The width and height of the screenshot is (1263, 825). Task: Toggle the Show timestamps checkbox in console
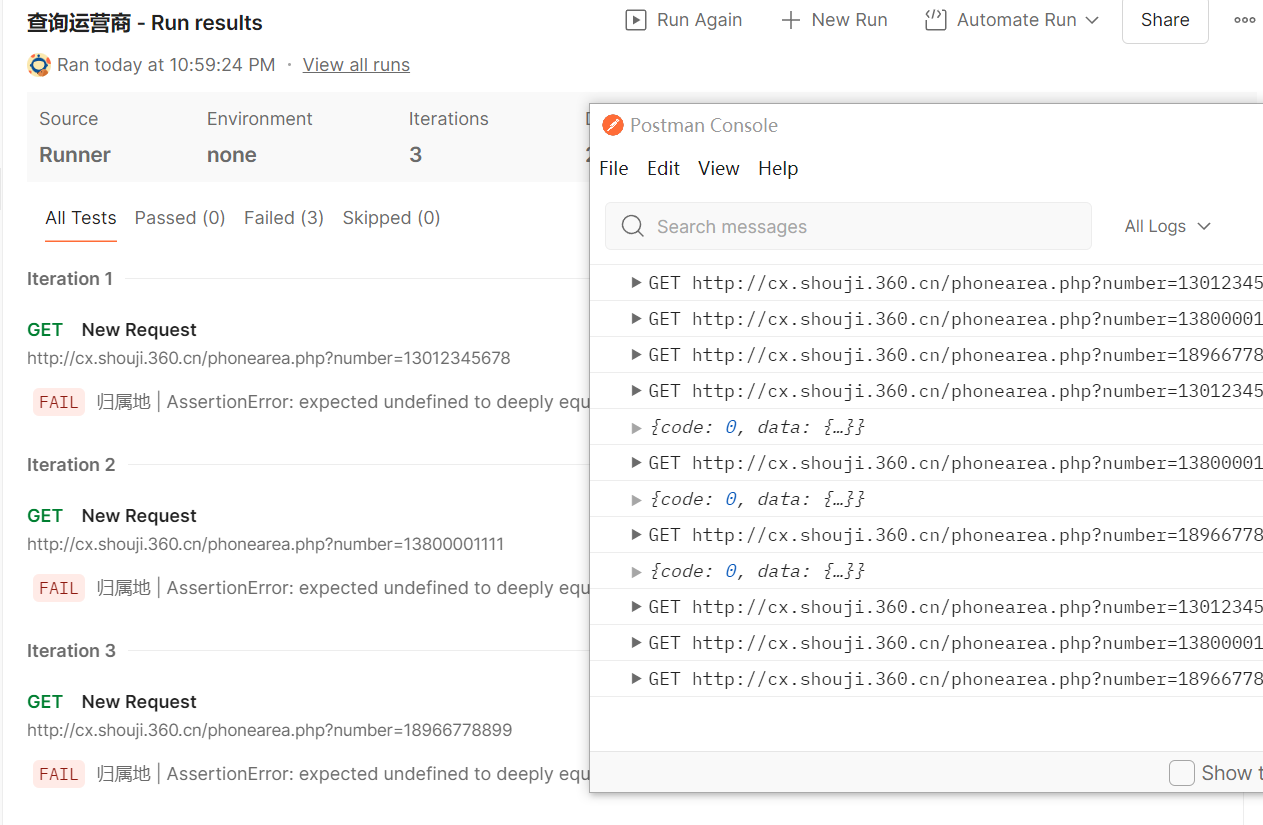point(1182,773)
